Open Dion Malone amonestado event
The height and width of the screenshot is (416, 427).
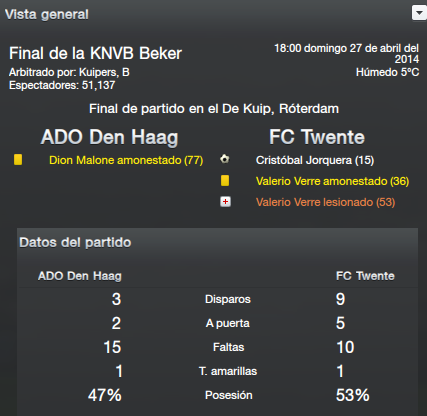pos(126,160)
